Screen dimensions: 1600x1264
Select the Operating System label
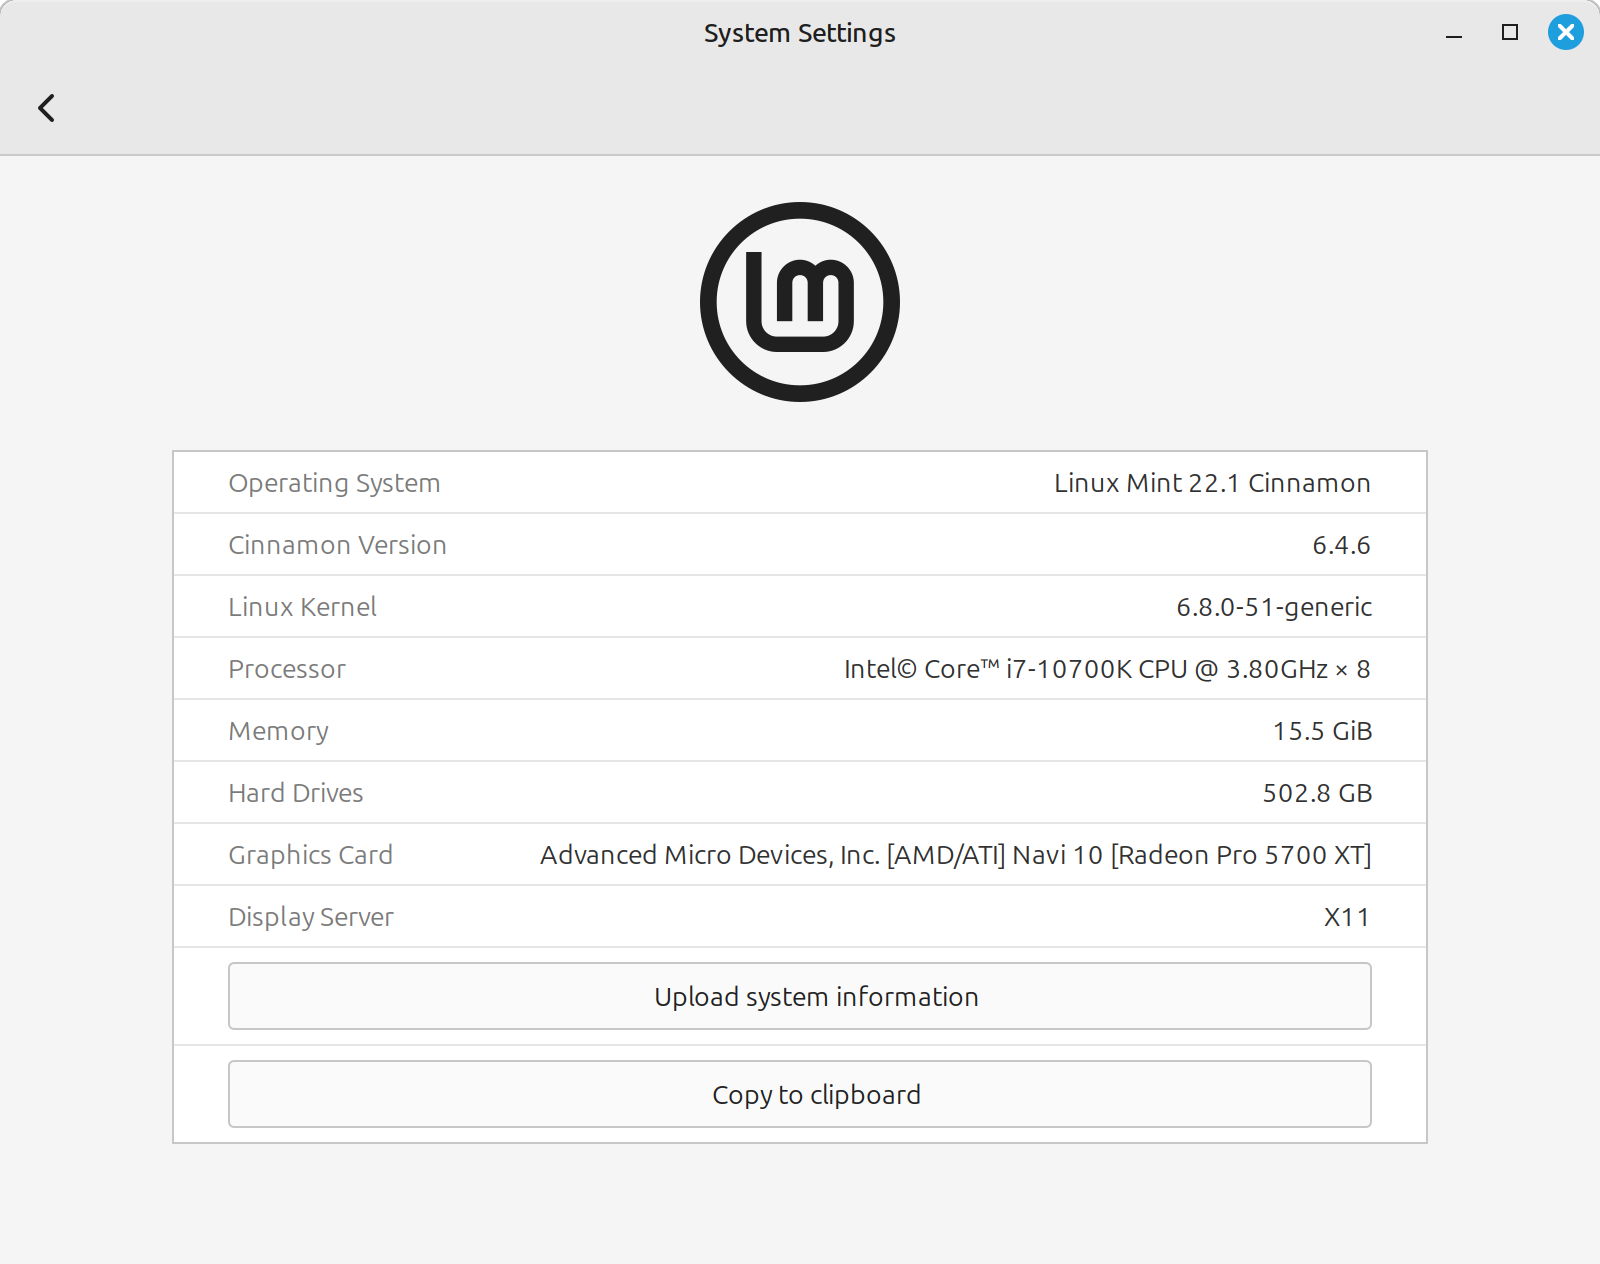click(x=334, y=484)
